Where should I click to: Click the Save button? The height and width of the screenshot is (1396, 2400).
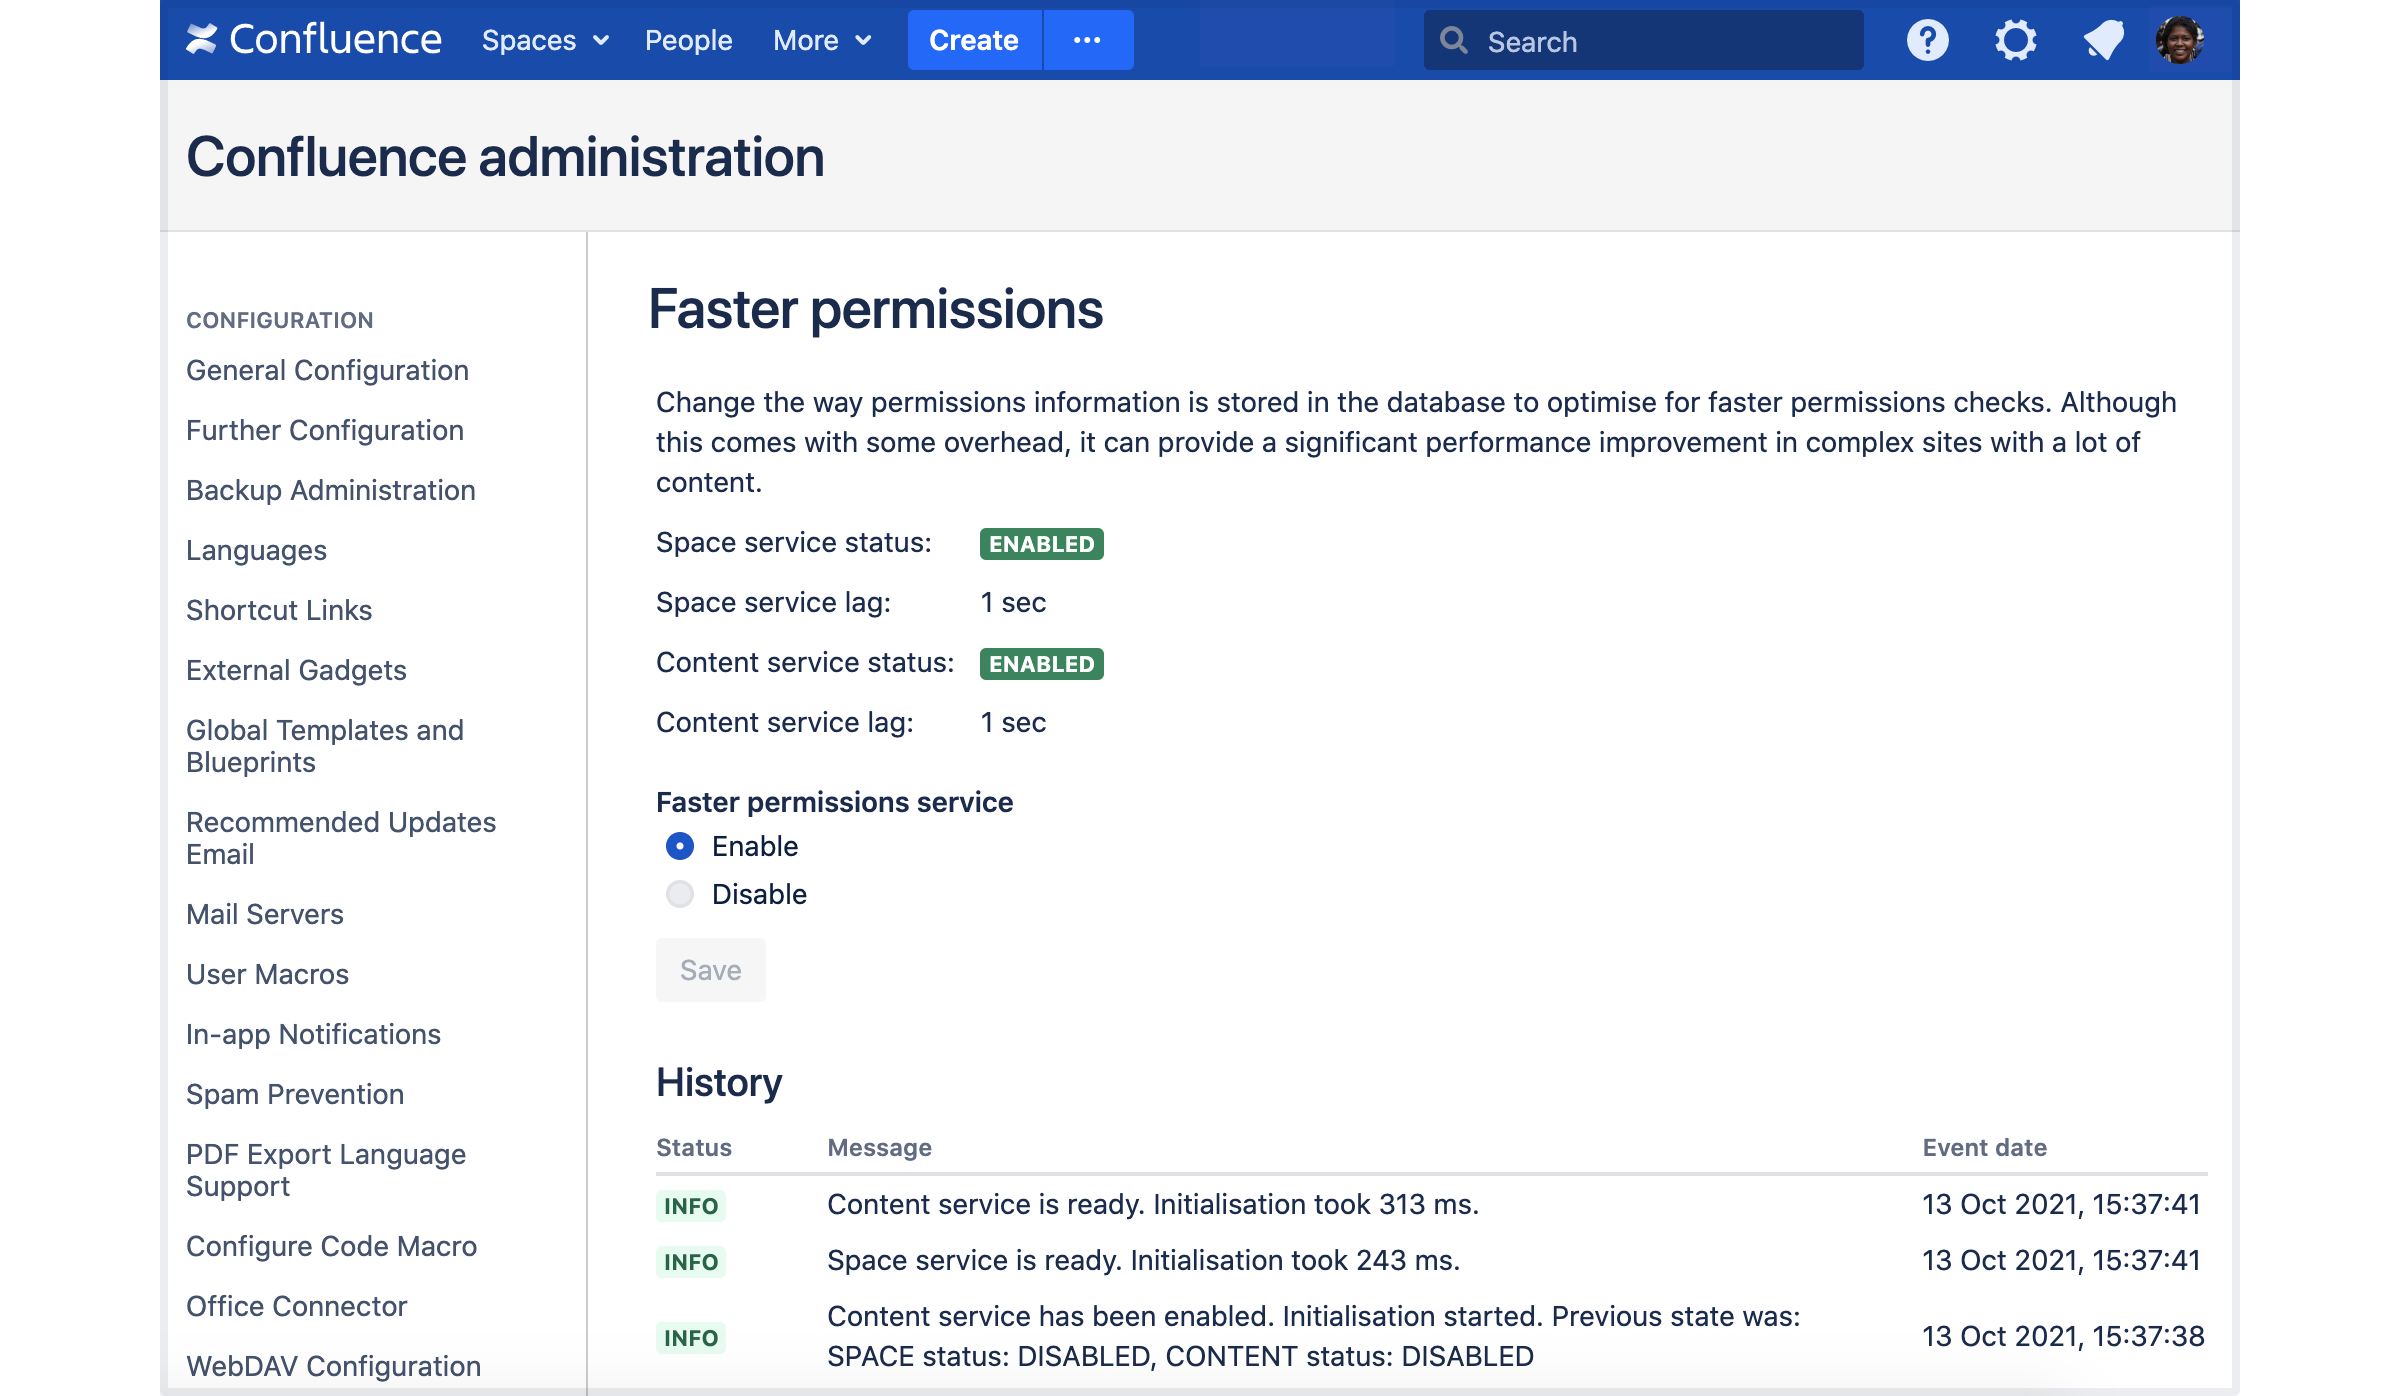(711, 970)
